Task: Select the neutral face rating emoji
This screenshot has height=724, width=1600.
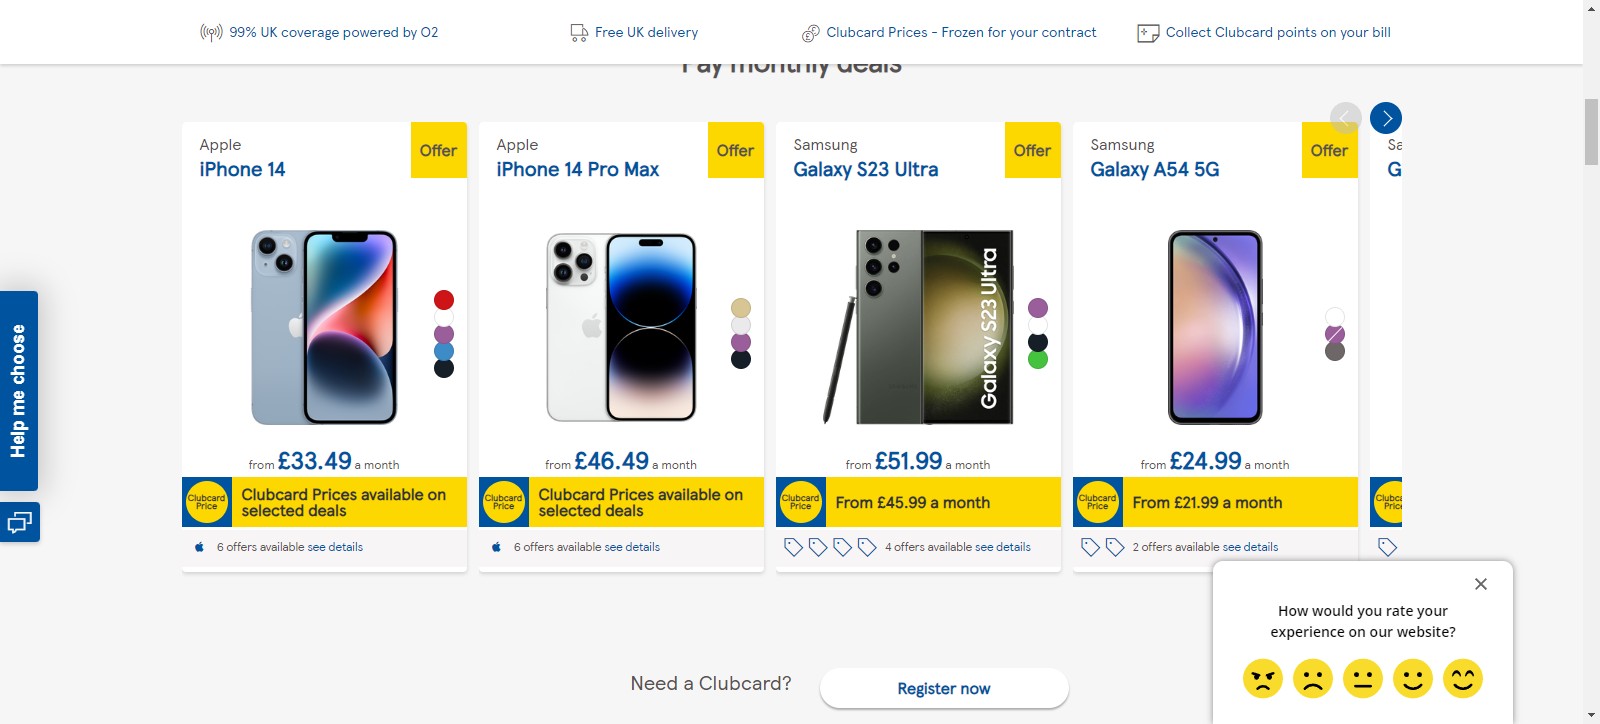Action: point(1363,679)
